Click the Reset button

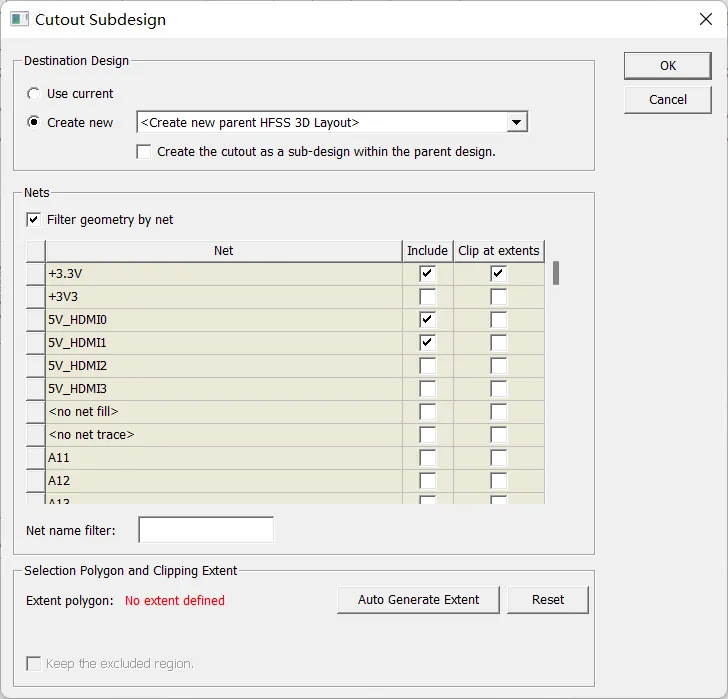(x=548, y=600)
